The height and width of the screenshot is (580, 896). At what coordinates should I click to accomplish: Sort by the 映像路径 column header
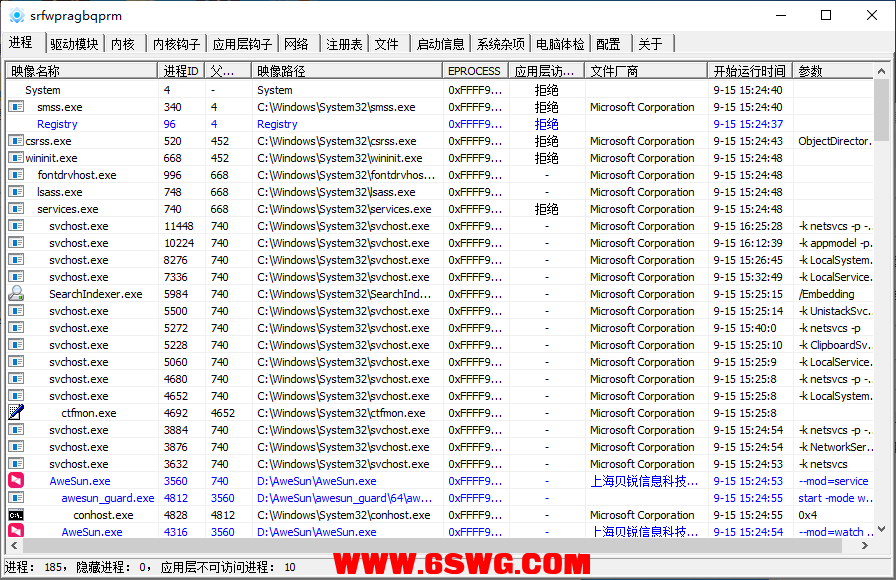(347, 71)
